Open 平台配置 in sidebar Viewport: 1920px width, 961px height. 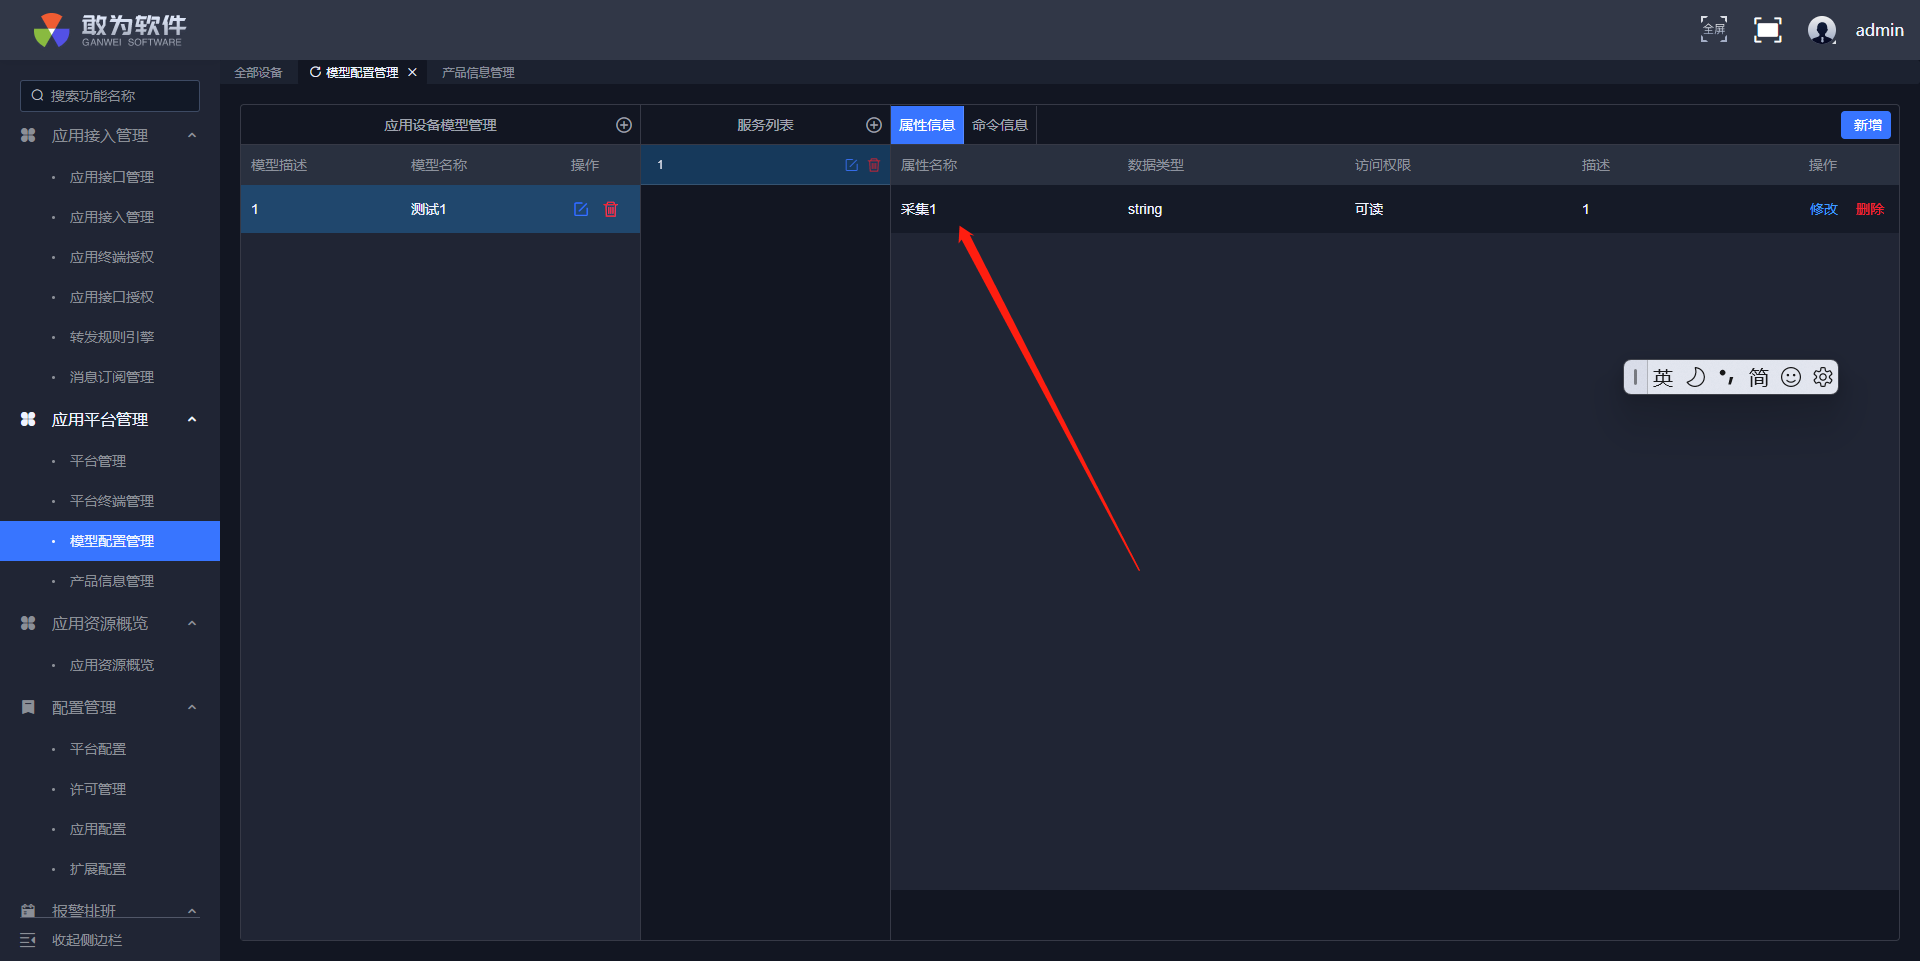click(x=98, y=749)
